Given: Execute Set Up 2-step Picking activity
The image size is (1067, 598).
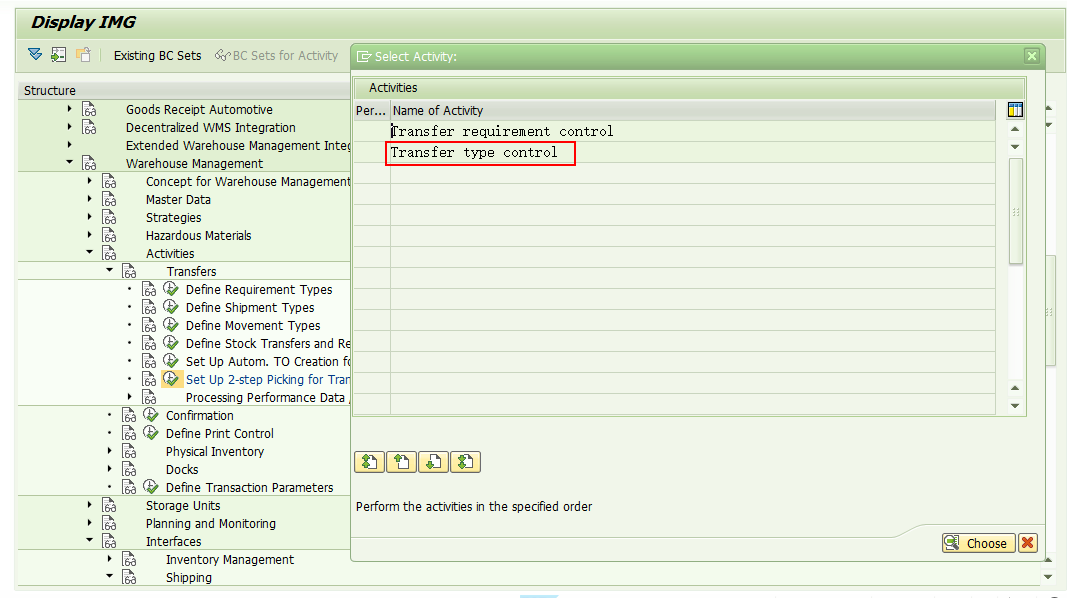Looking at the screenshot, I should point(171,379).
